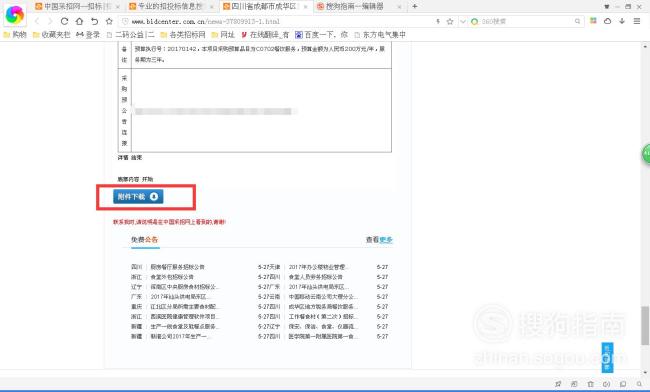The image size is (650, 392).
Task: Select the 四川省成都市成华区 tab
Action: pos(264,6)
